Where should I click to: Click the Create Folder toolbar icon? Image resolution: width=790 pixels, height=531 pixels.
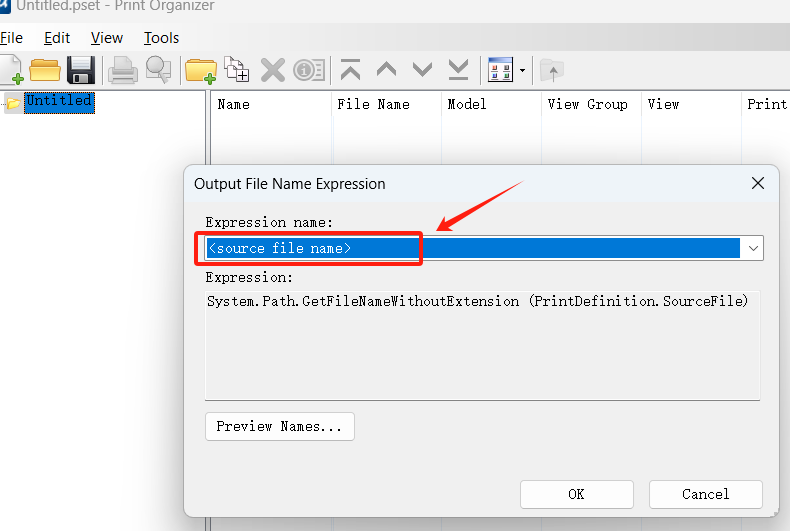click(201, 70)
